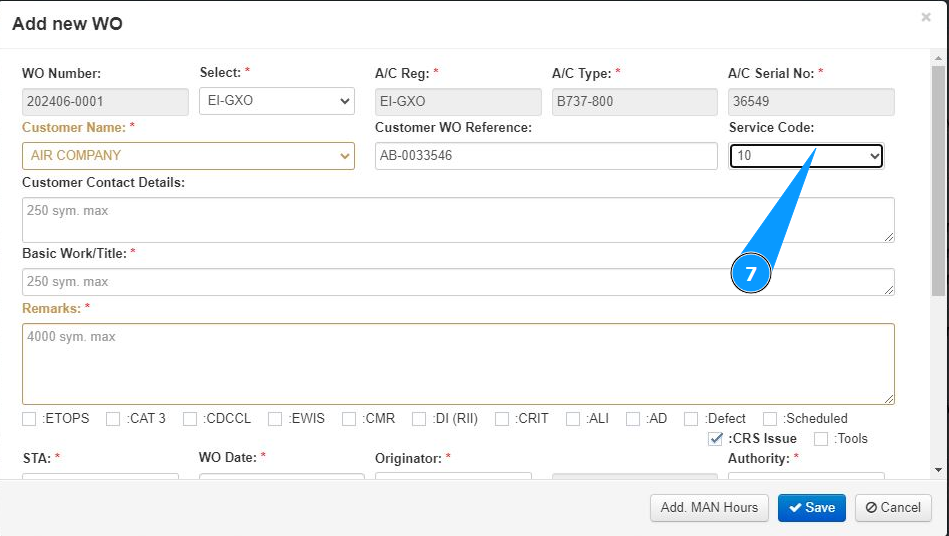The height and width of the screenshot is (536, 949).
Task: Enable the Tools checkbox
Action: (x=821, y=439)
